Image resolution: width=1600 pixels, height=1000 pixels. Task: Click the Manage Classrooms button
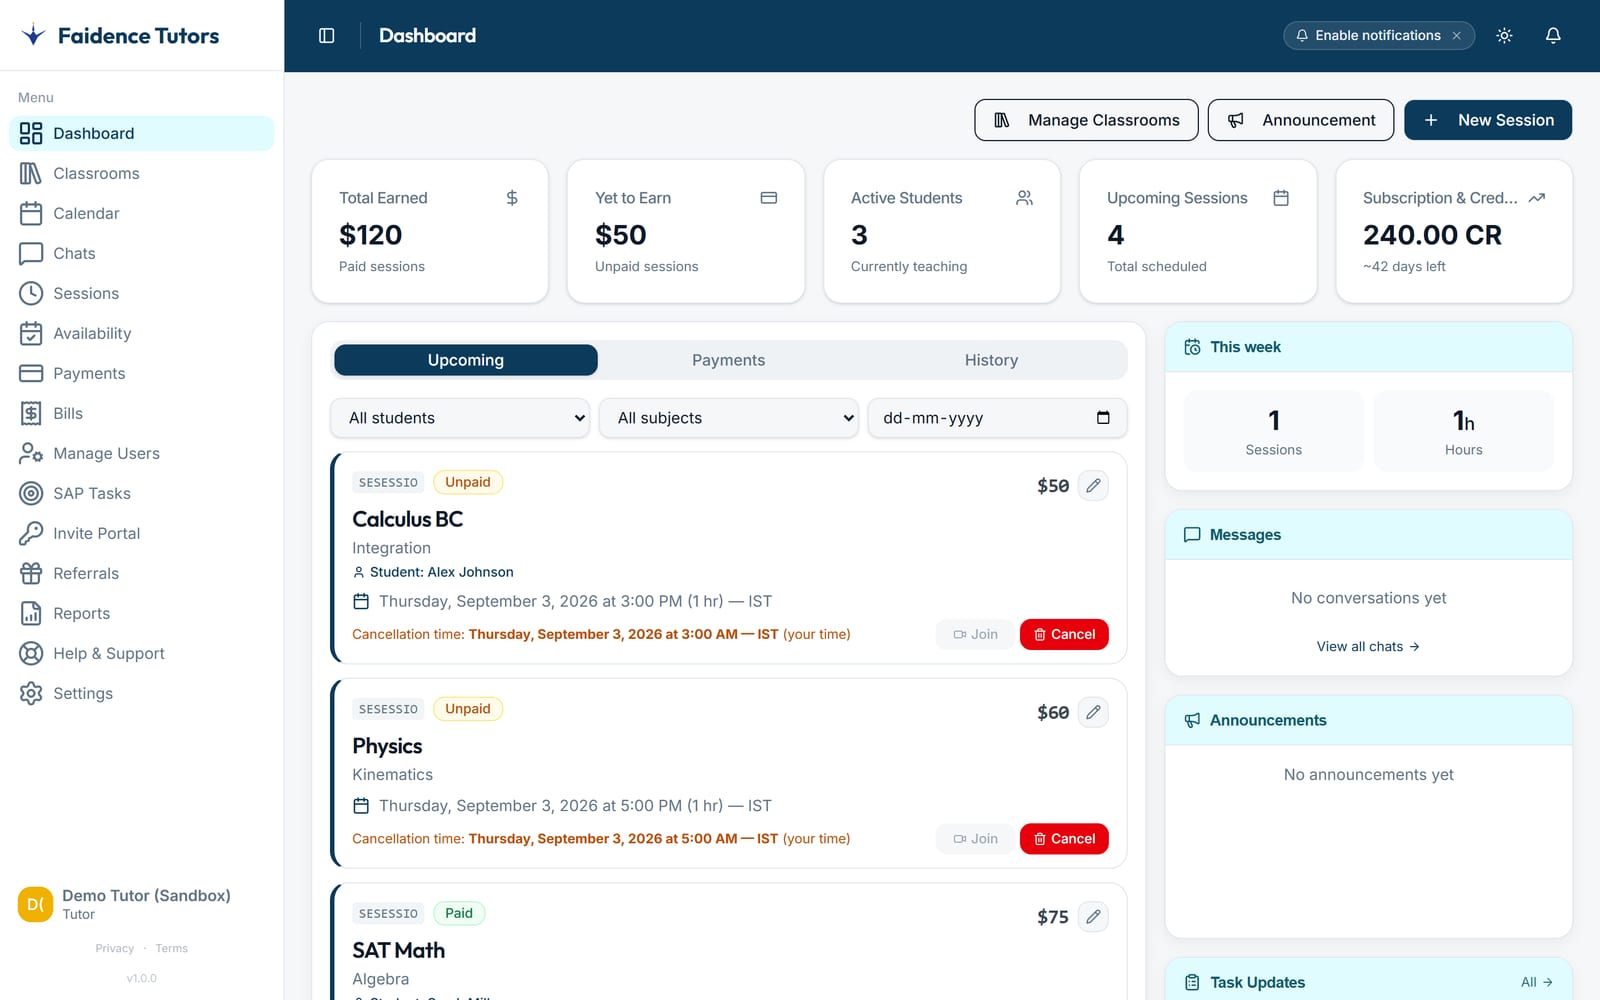point(1086,120)
